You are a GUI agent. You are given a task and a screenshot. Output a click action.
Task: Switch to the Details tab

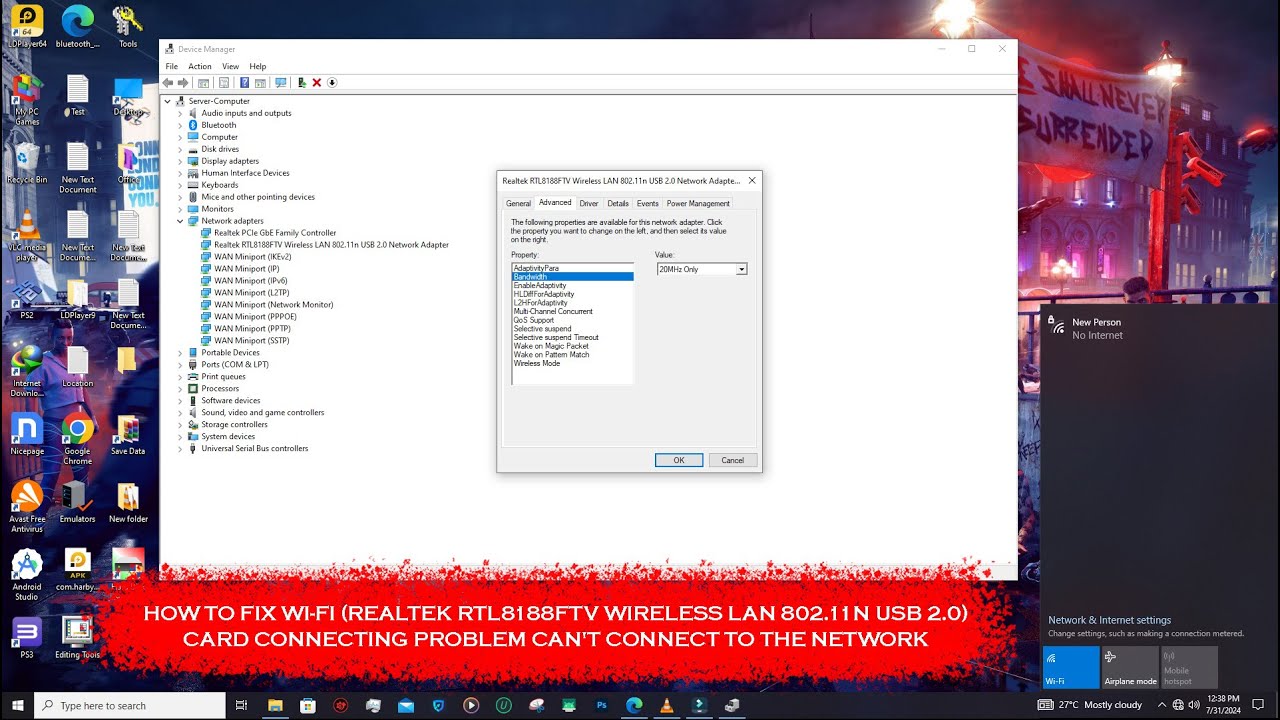pyautogui.click(x=618, y=203)
